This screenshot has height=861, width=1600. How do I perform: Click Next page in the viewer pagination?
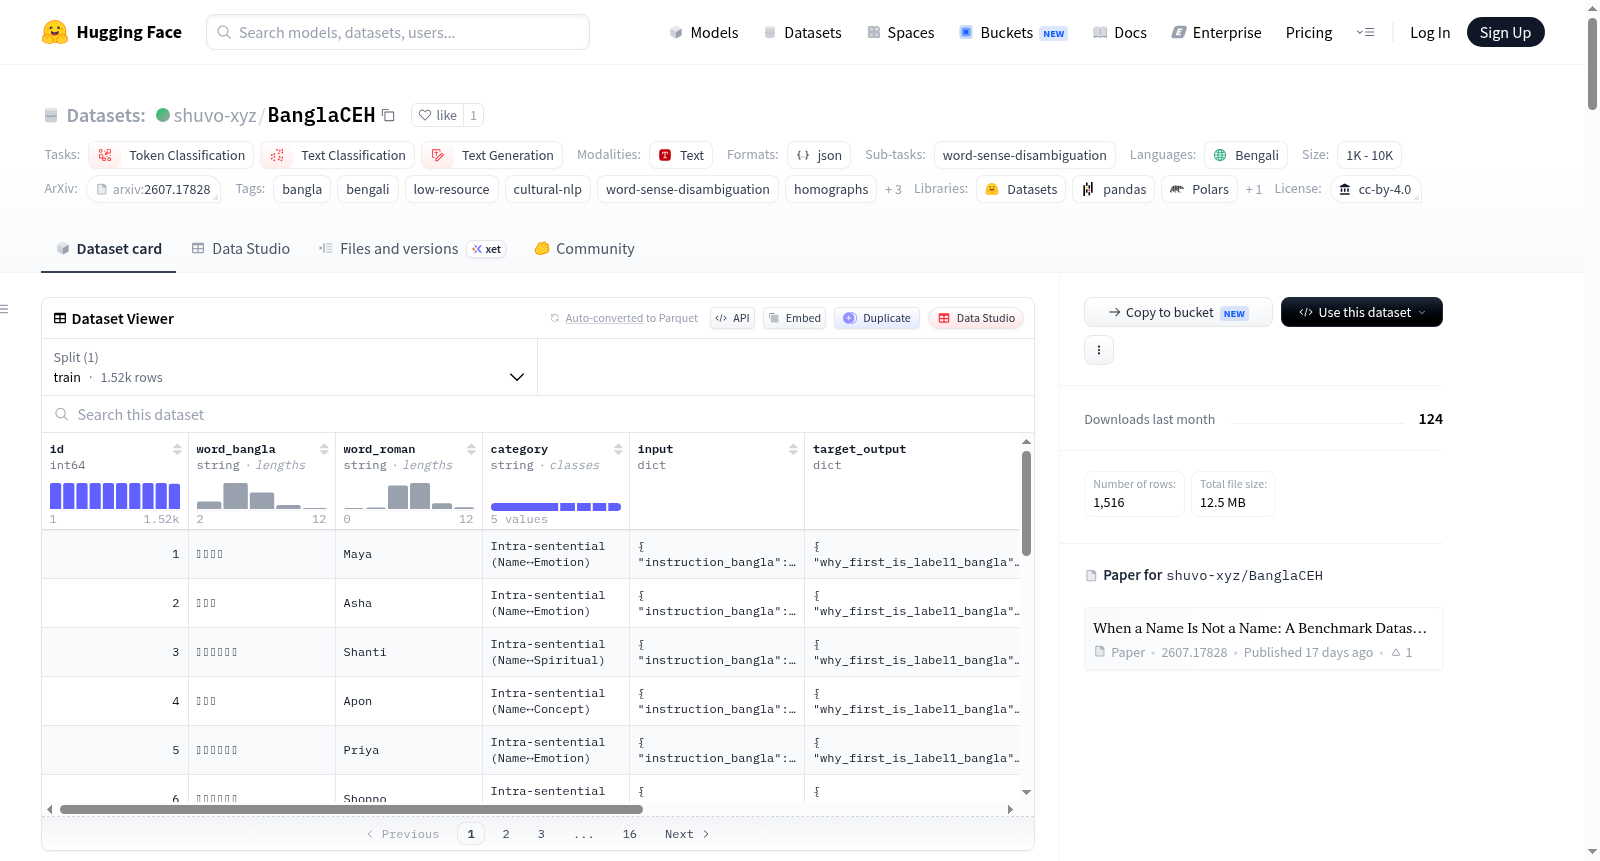(x=687, y=834)
